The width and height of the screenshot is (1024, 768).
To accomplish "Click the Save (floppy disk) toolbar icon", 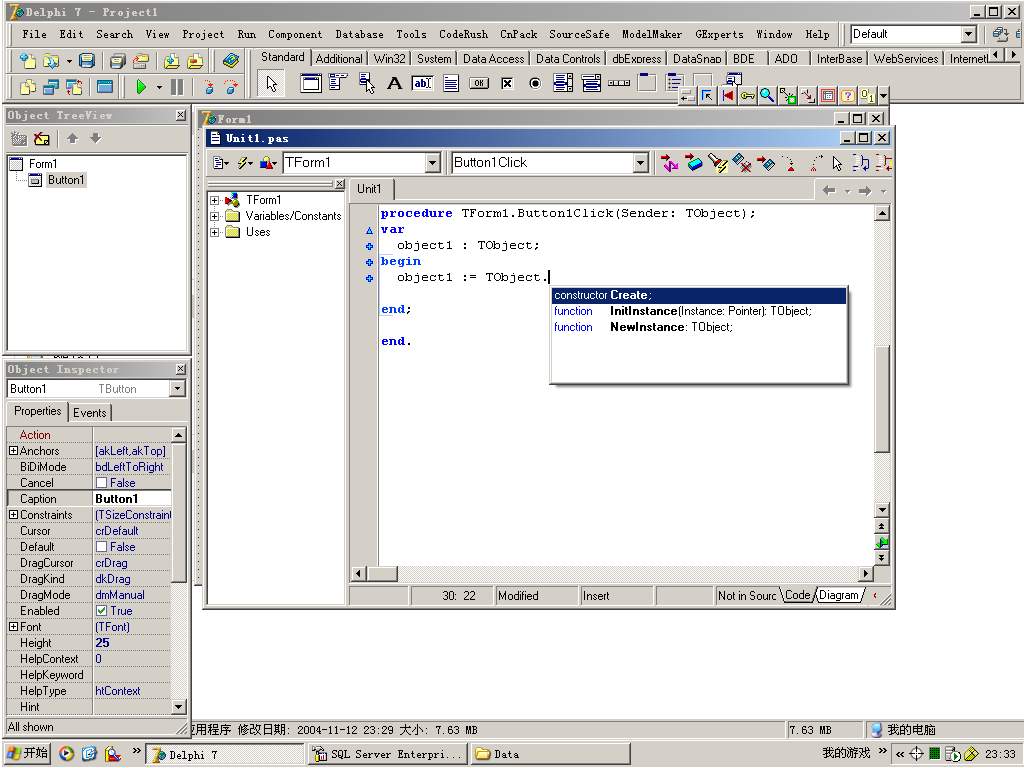I will click(x=87, y=62).
